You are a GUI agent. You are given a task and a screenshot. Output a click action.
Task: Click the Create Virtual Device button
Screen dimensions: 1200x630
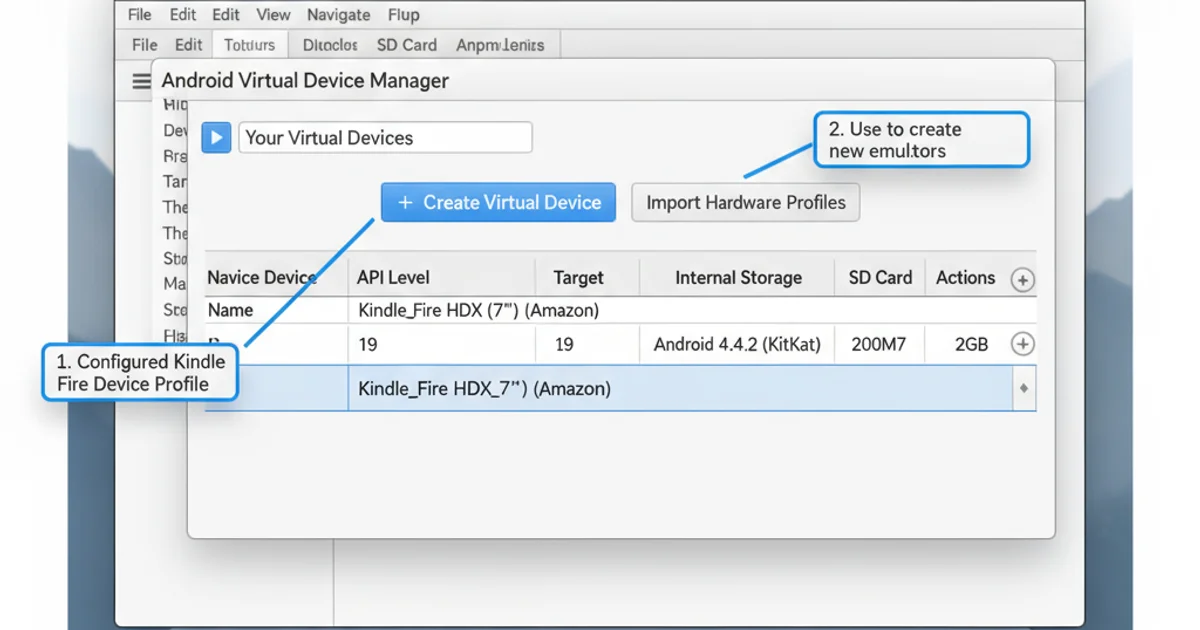(x=497, y=202)
